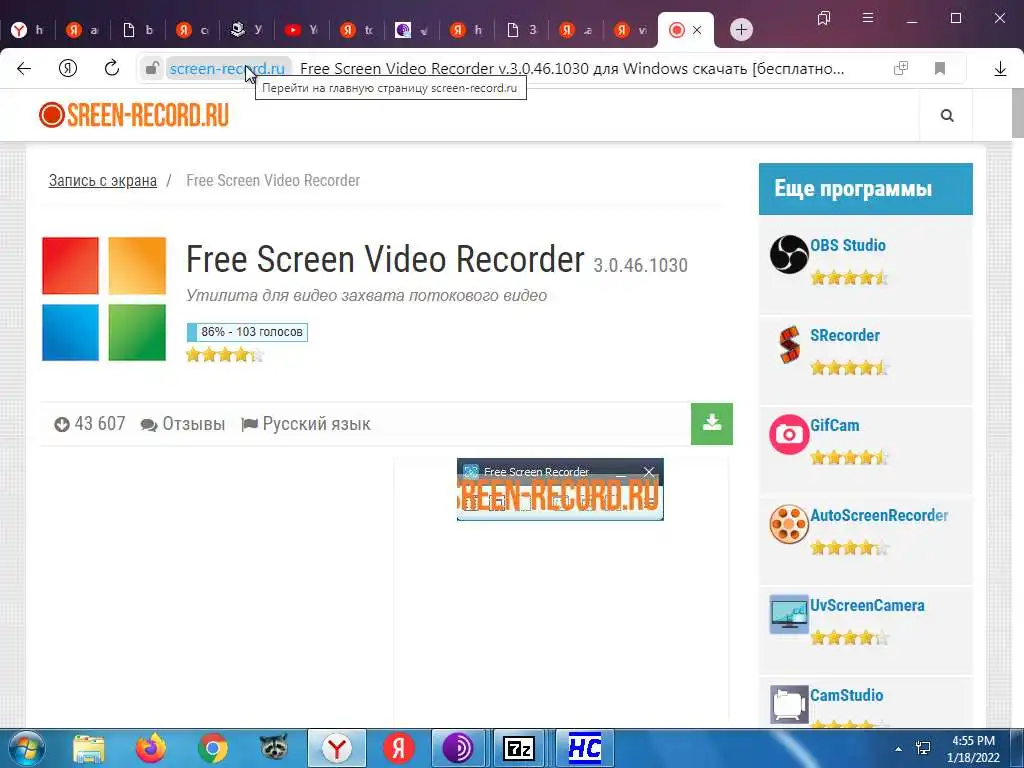Open the browser downloads panel
The height and width of the screenshot is (768, 1024).
(x=1000, y=69)
